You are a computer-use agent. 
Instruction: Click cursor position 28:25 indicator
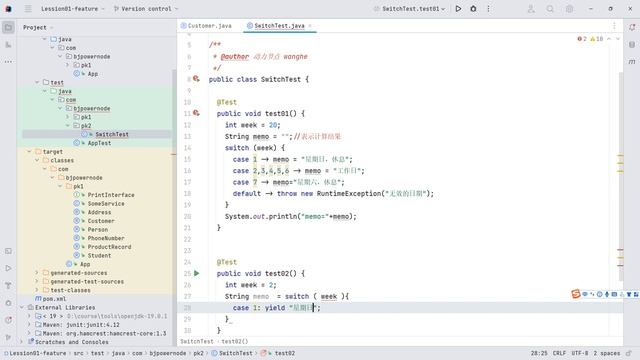pos(539,353)
